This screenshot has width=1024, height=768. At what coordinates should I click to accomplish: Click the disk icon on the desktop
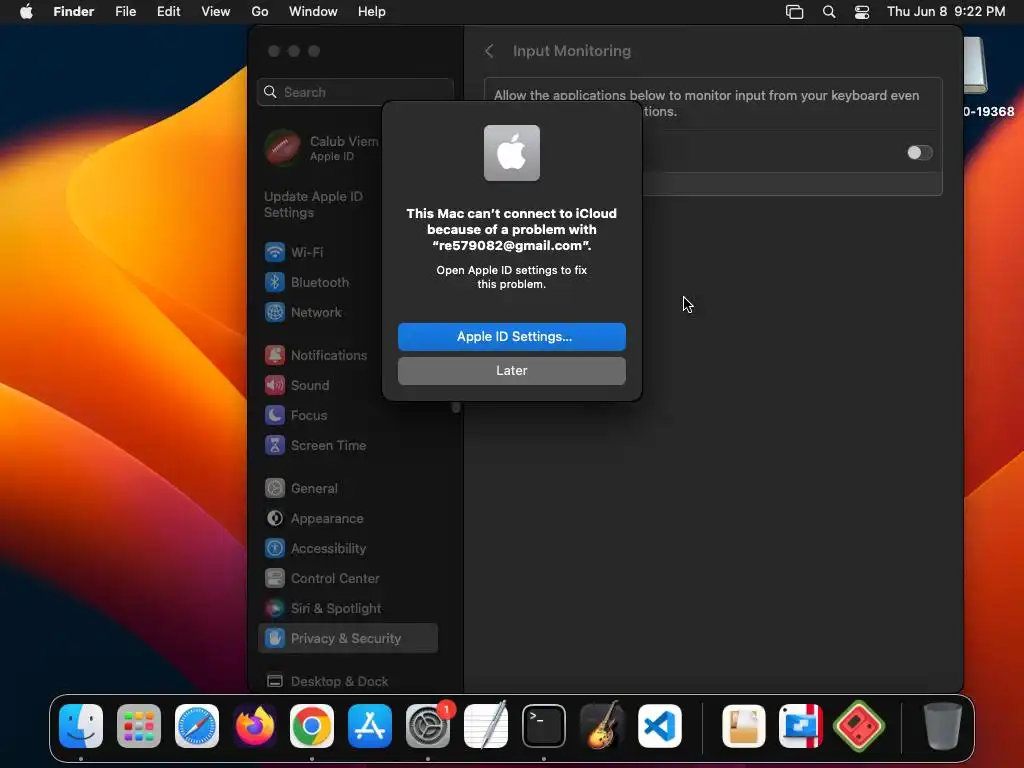coord(976,65)
